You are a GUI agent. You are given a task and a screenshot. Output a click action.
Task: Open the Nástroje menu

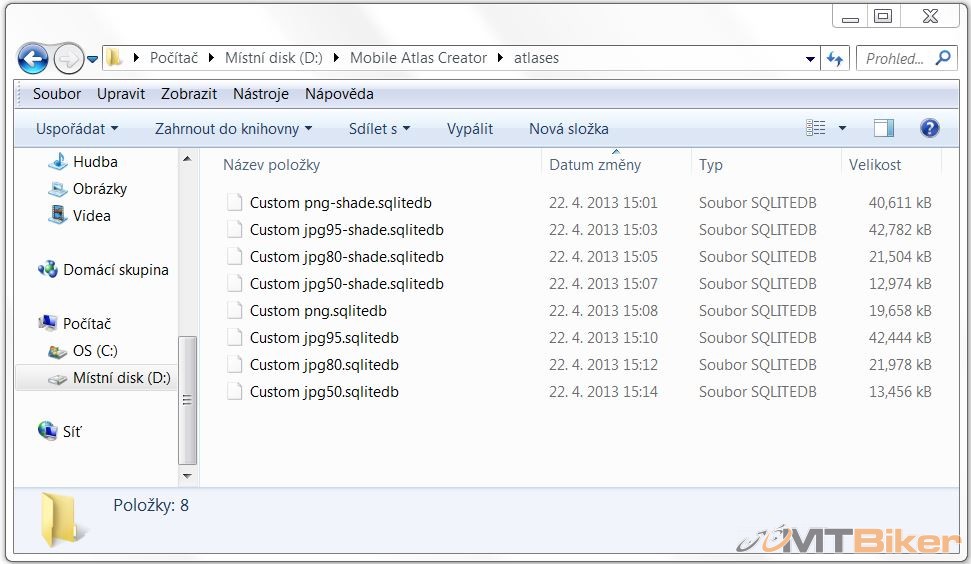click(260, 94)
